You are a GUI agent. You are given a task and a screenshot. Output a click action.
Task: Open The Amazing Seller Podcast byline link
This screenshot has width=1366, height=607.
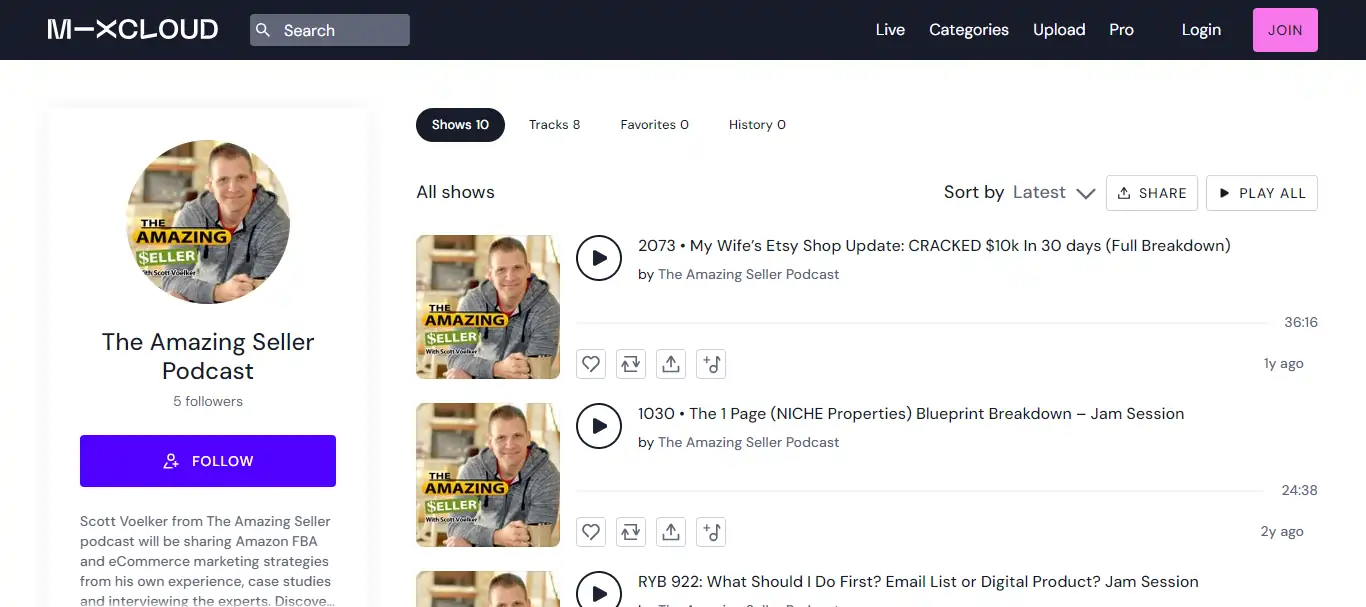point(748,274)
